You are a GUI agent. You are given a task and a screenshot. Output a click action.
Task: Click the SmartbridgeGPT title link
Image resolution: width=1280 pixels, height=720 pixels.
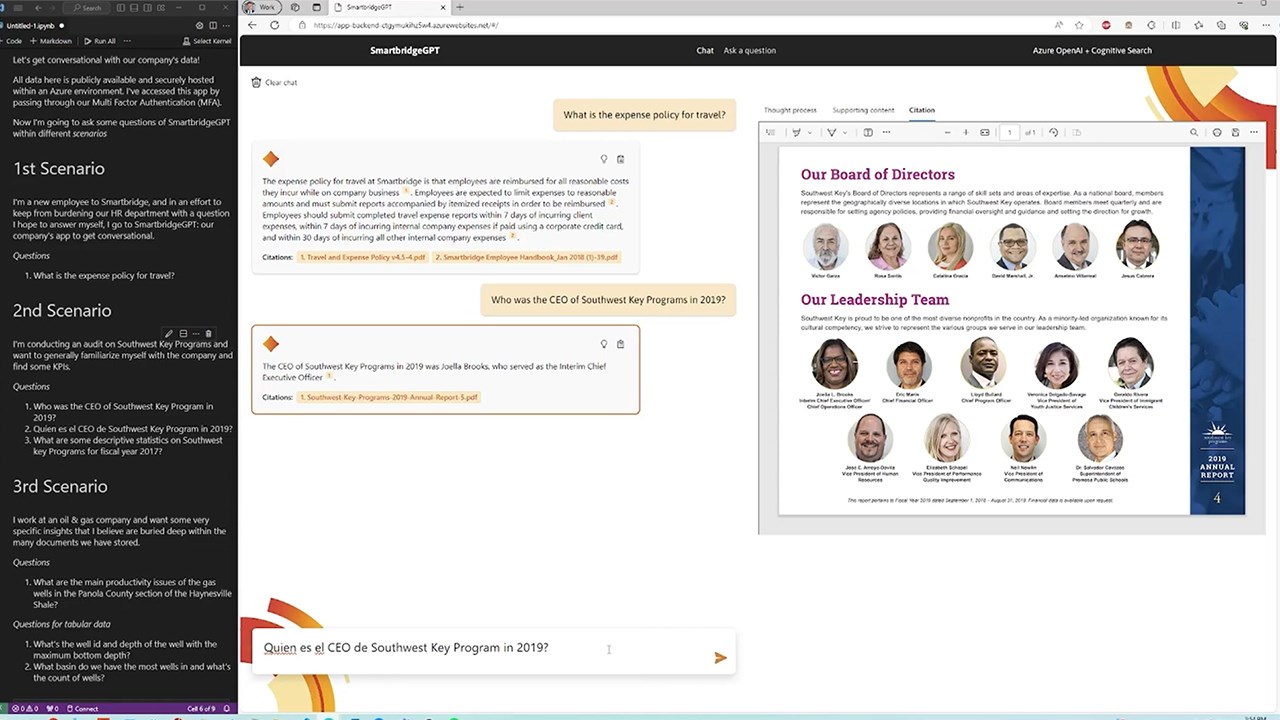[x=405, y=50]
